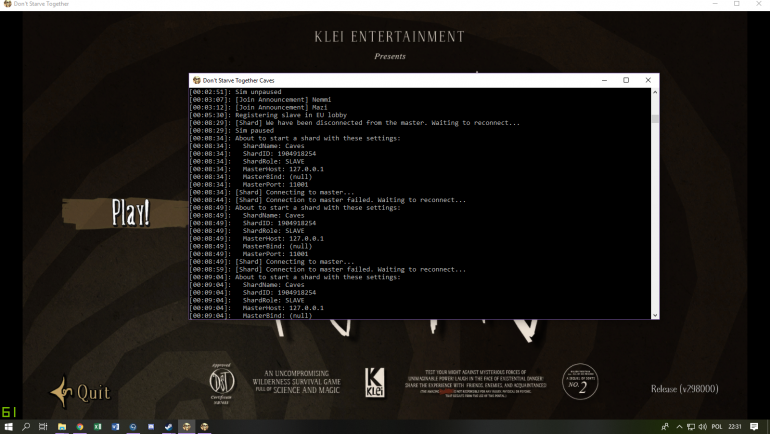Open Task View on the taskbar

[x=43, y=427]
